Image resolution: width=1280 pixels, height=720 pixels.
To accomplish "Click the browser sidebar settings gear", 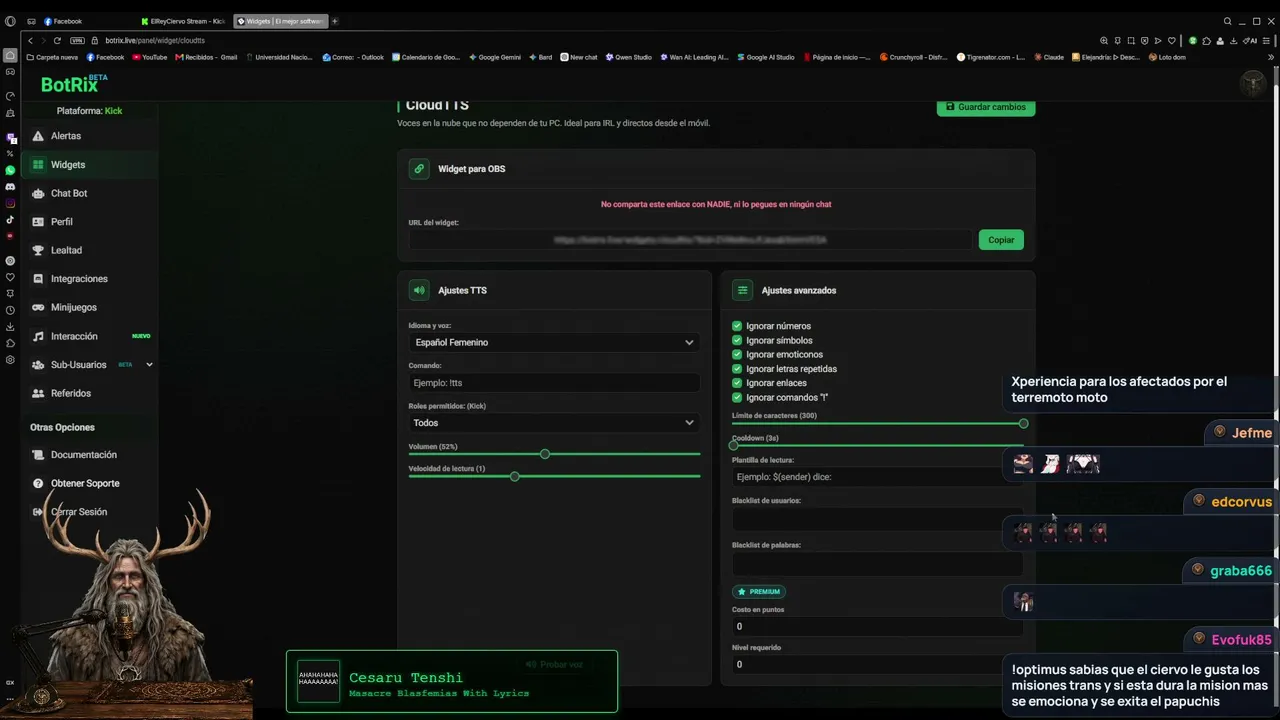I will 10,360.
